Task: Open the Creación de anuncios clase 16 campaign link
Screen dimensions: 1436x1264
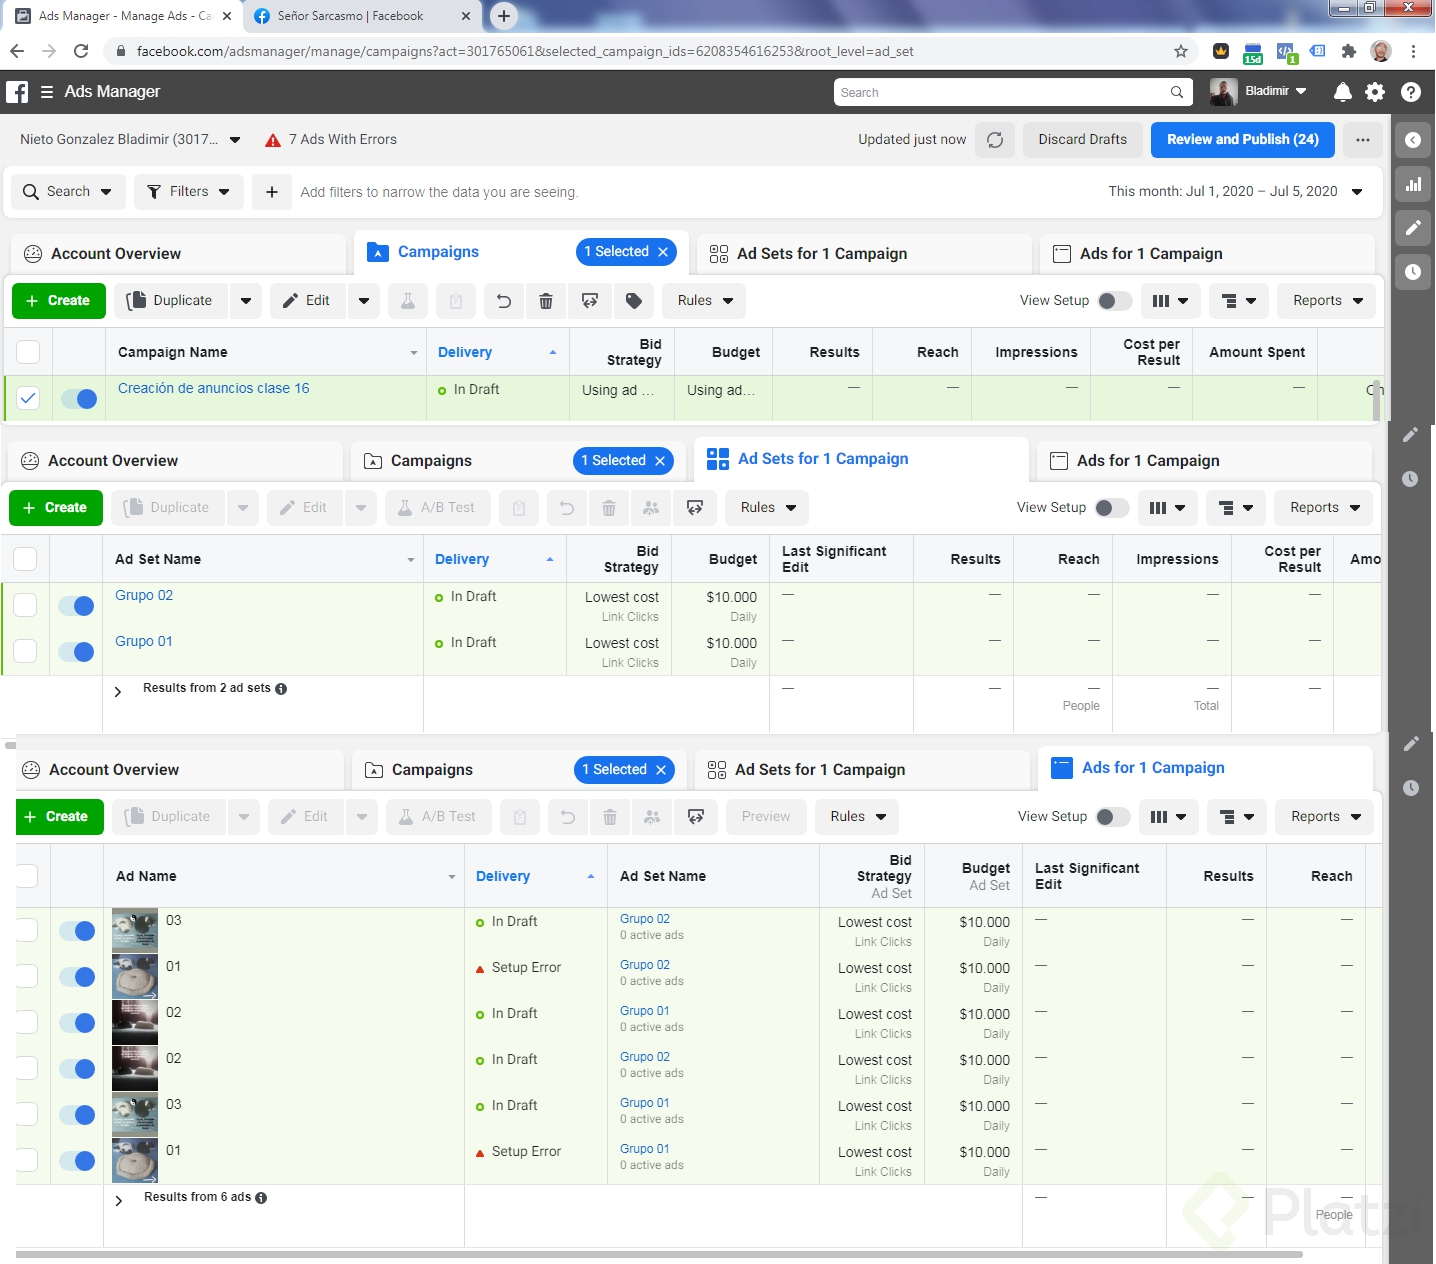Action: [214, 389]
